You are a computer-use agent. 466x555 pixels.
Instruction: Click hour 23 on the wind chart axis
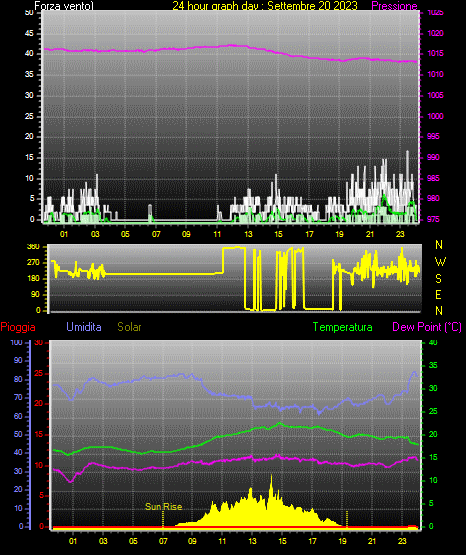[x=400, y=234]
